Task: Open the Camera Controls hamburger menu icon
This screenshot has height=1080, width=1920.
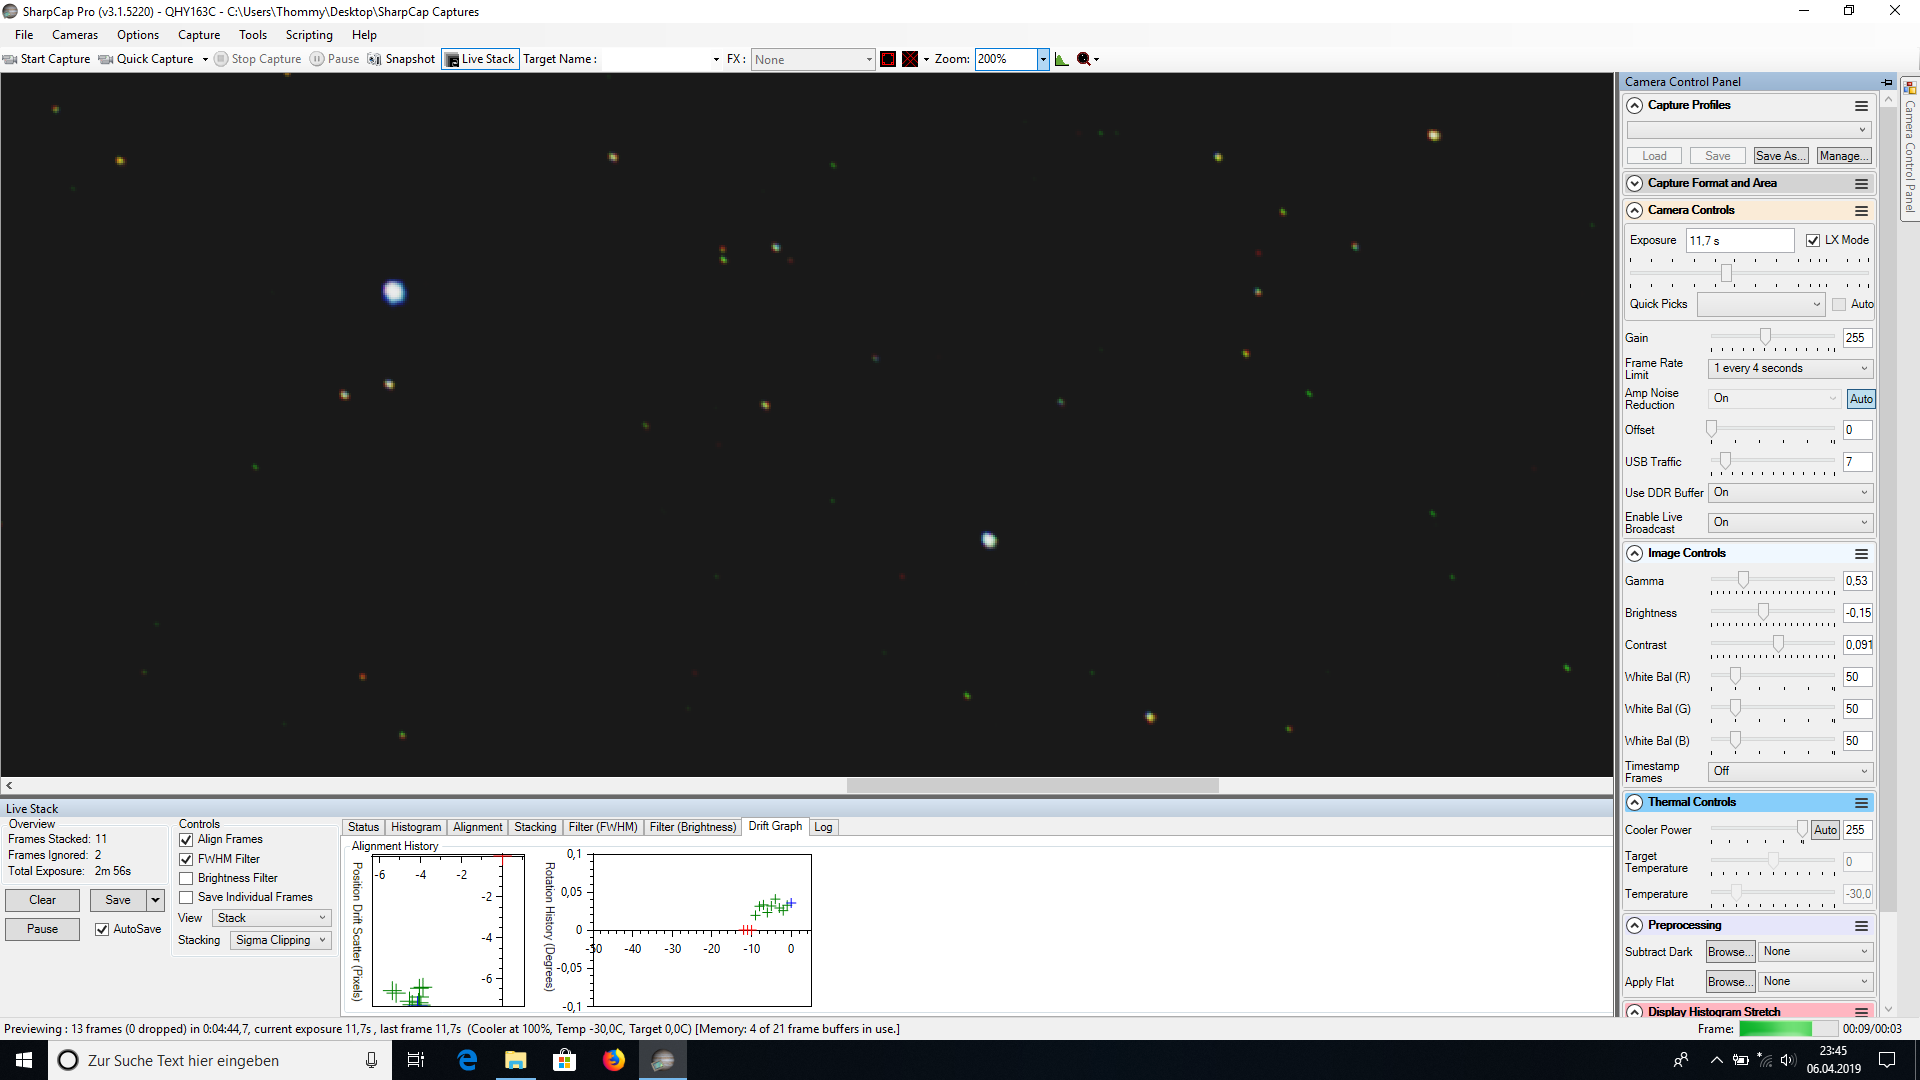Action: (x=1861, y=211)
